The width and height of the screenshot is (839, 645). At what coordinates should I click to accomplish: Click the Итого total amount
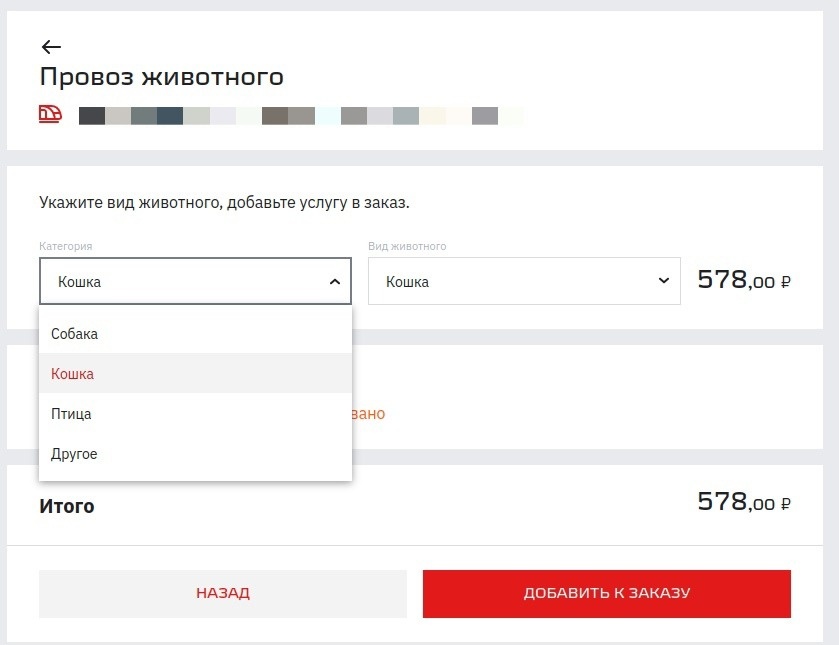[742, 505]
